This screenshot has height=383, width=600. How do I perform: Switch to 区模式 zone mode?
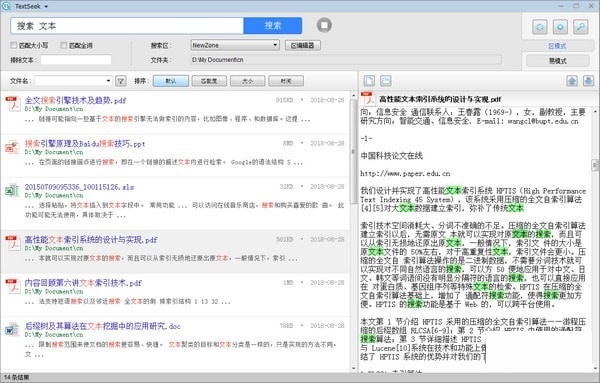coord(557,46)
